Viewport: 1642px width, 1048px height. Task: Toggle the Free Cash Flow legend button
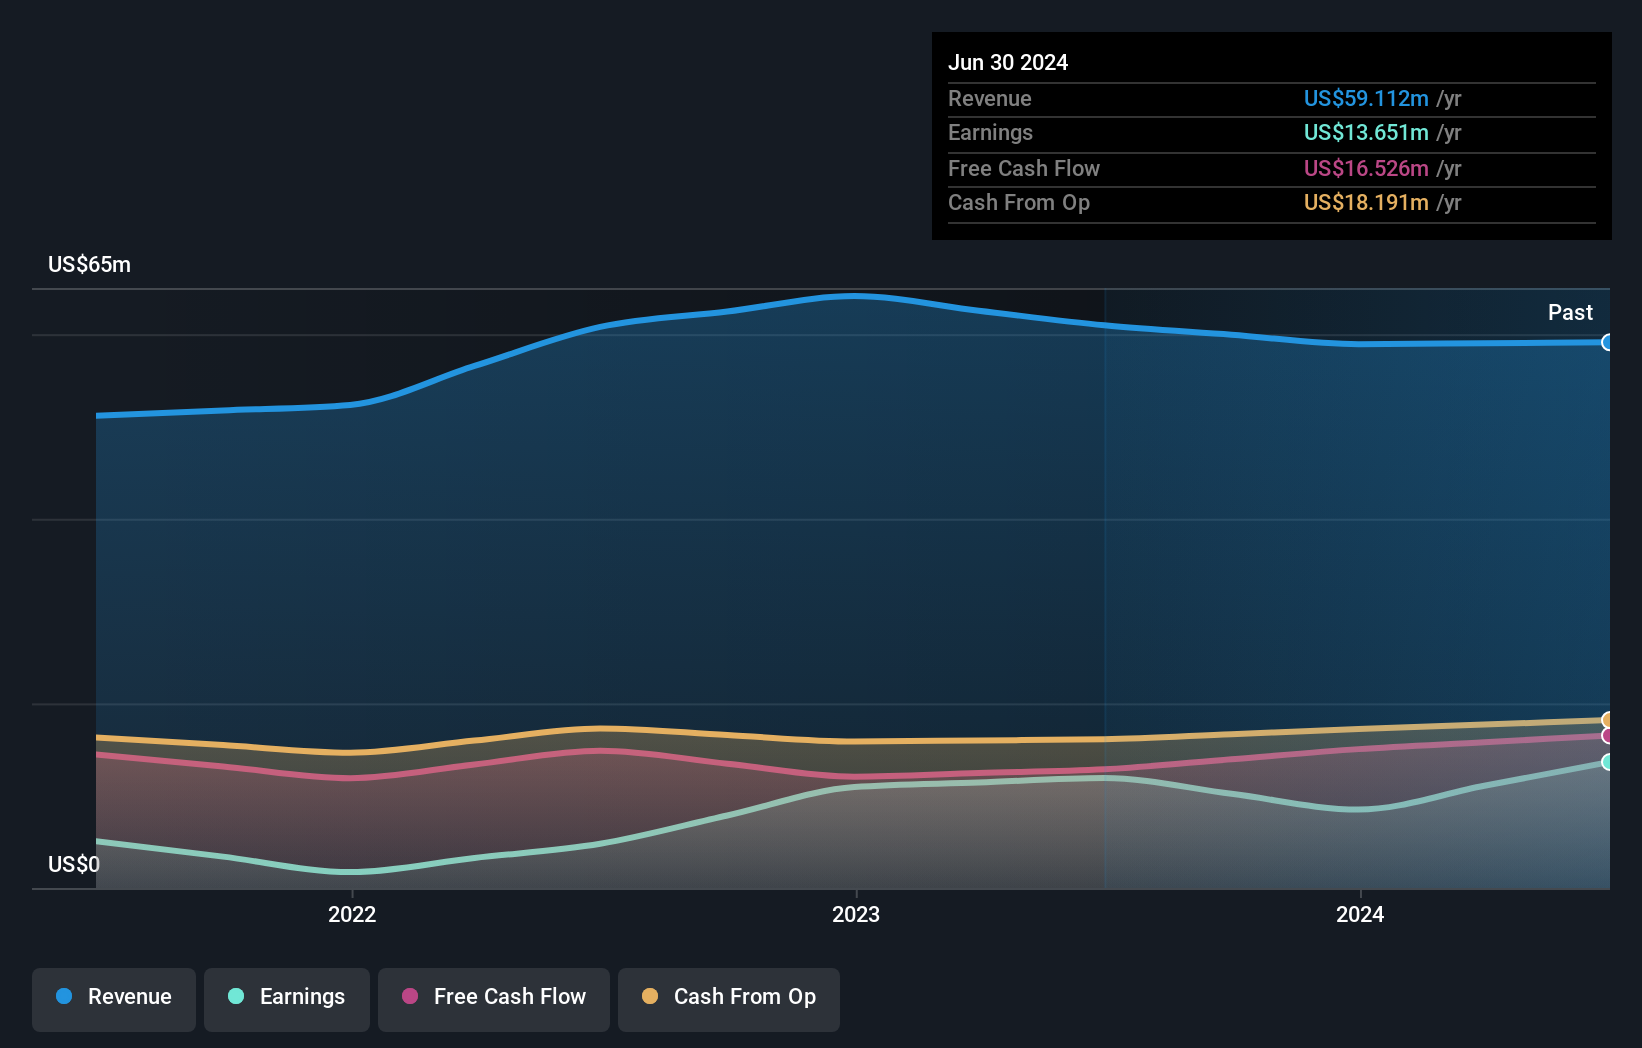click(494, 999)
